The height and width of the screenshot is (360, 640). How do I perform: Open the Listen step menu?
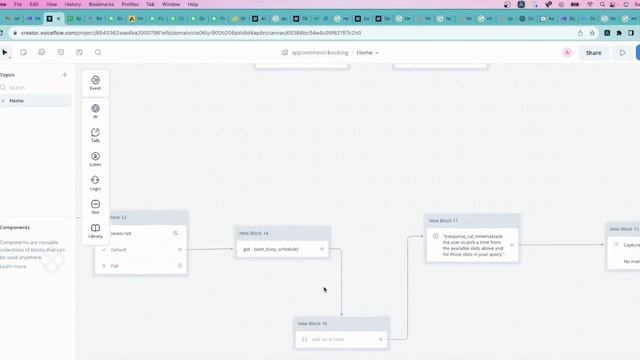click(x=95, y=159)
